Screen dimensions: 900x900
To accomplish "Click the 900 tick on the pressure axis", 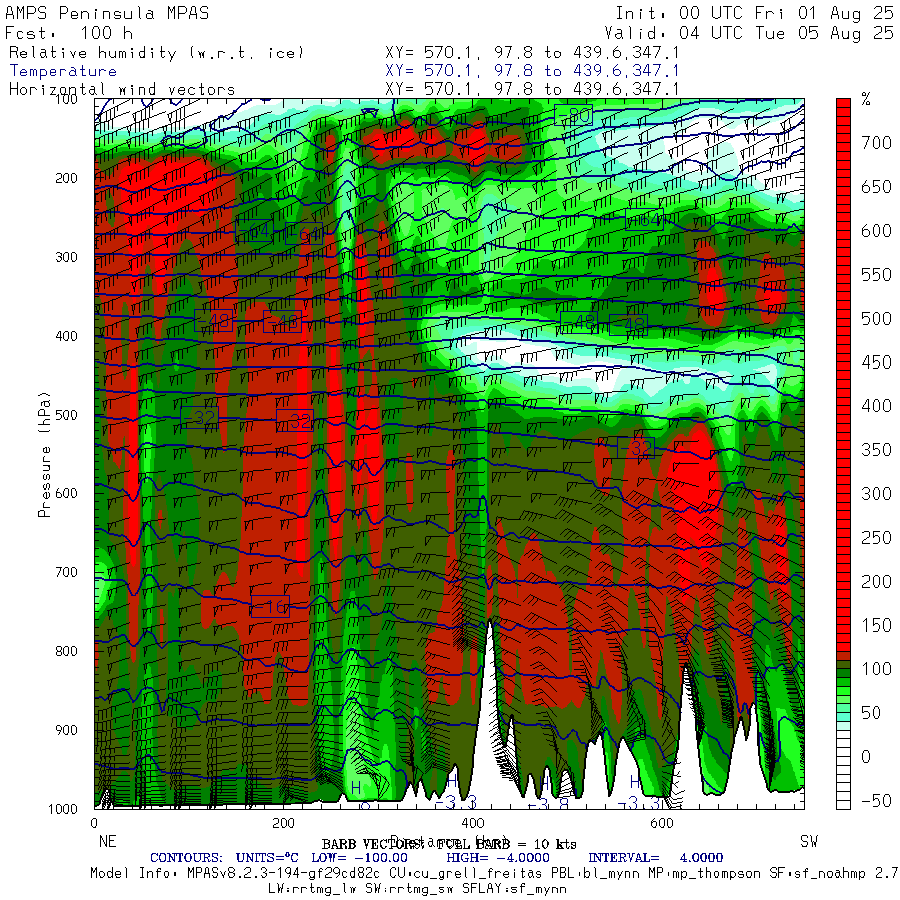I will [x=66, y=730].
